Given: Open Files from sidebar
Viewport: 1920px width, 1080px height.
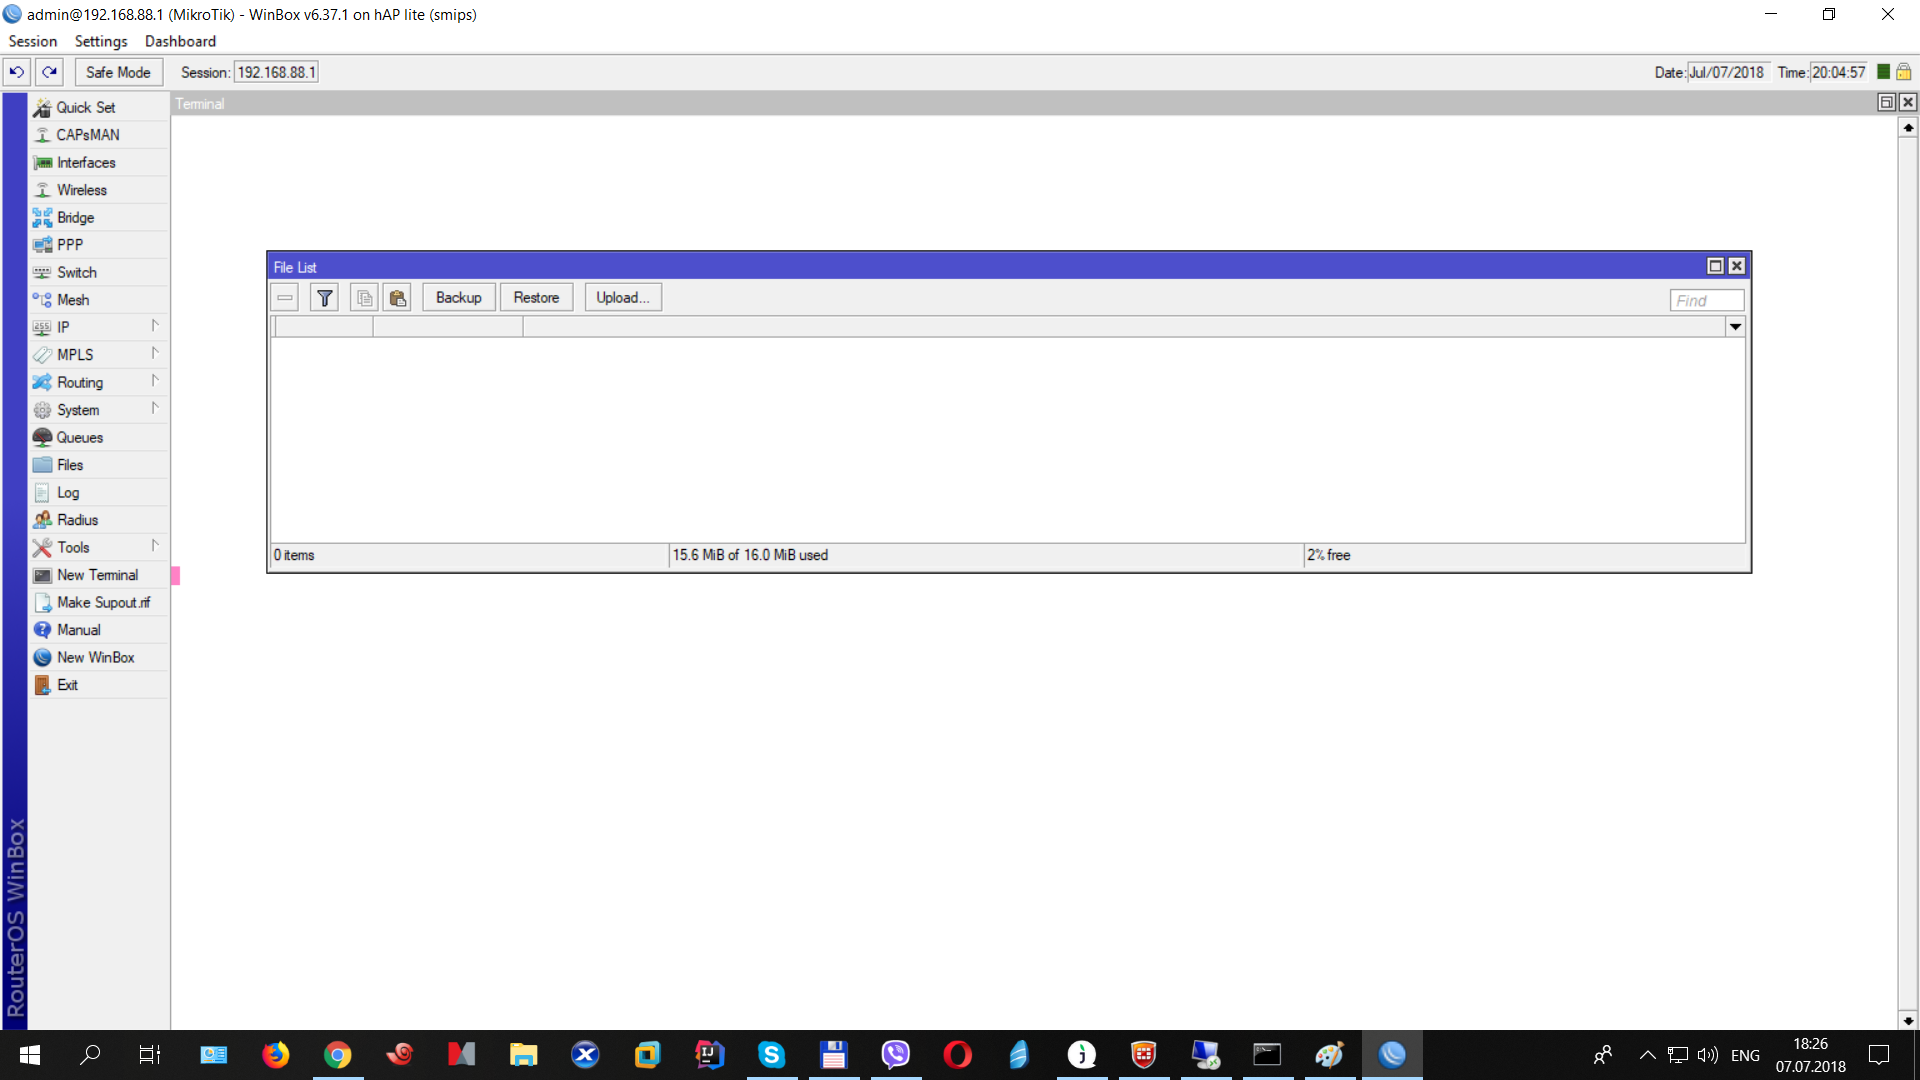Looking at the screenshot, I should click(99, 465).
